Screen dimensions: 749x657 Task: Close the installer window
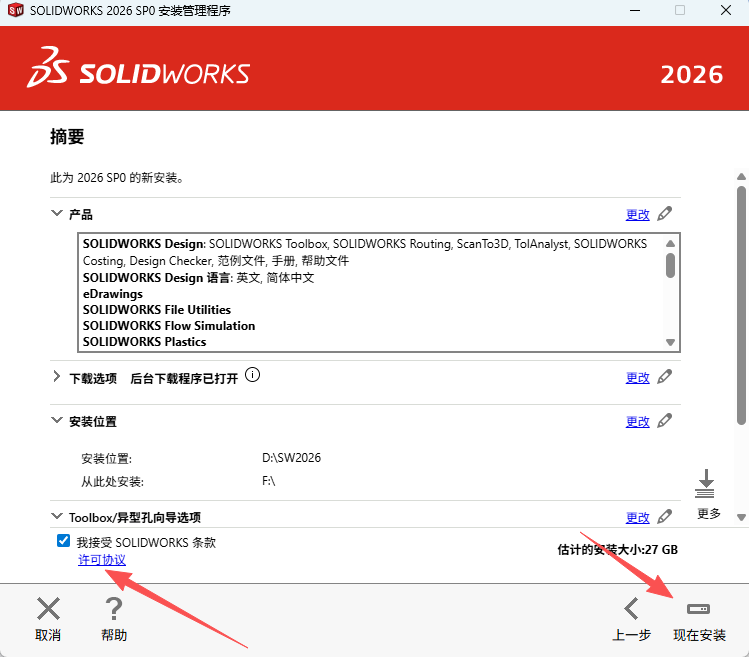coord(726,10)
